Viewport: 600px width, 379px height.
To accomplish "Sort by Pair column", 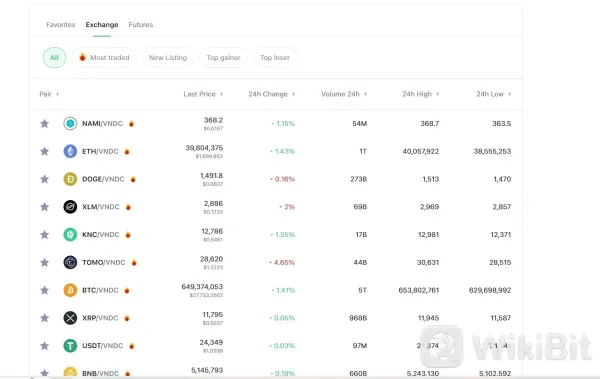I will click(49, 94).
